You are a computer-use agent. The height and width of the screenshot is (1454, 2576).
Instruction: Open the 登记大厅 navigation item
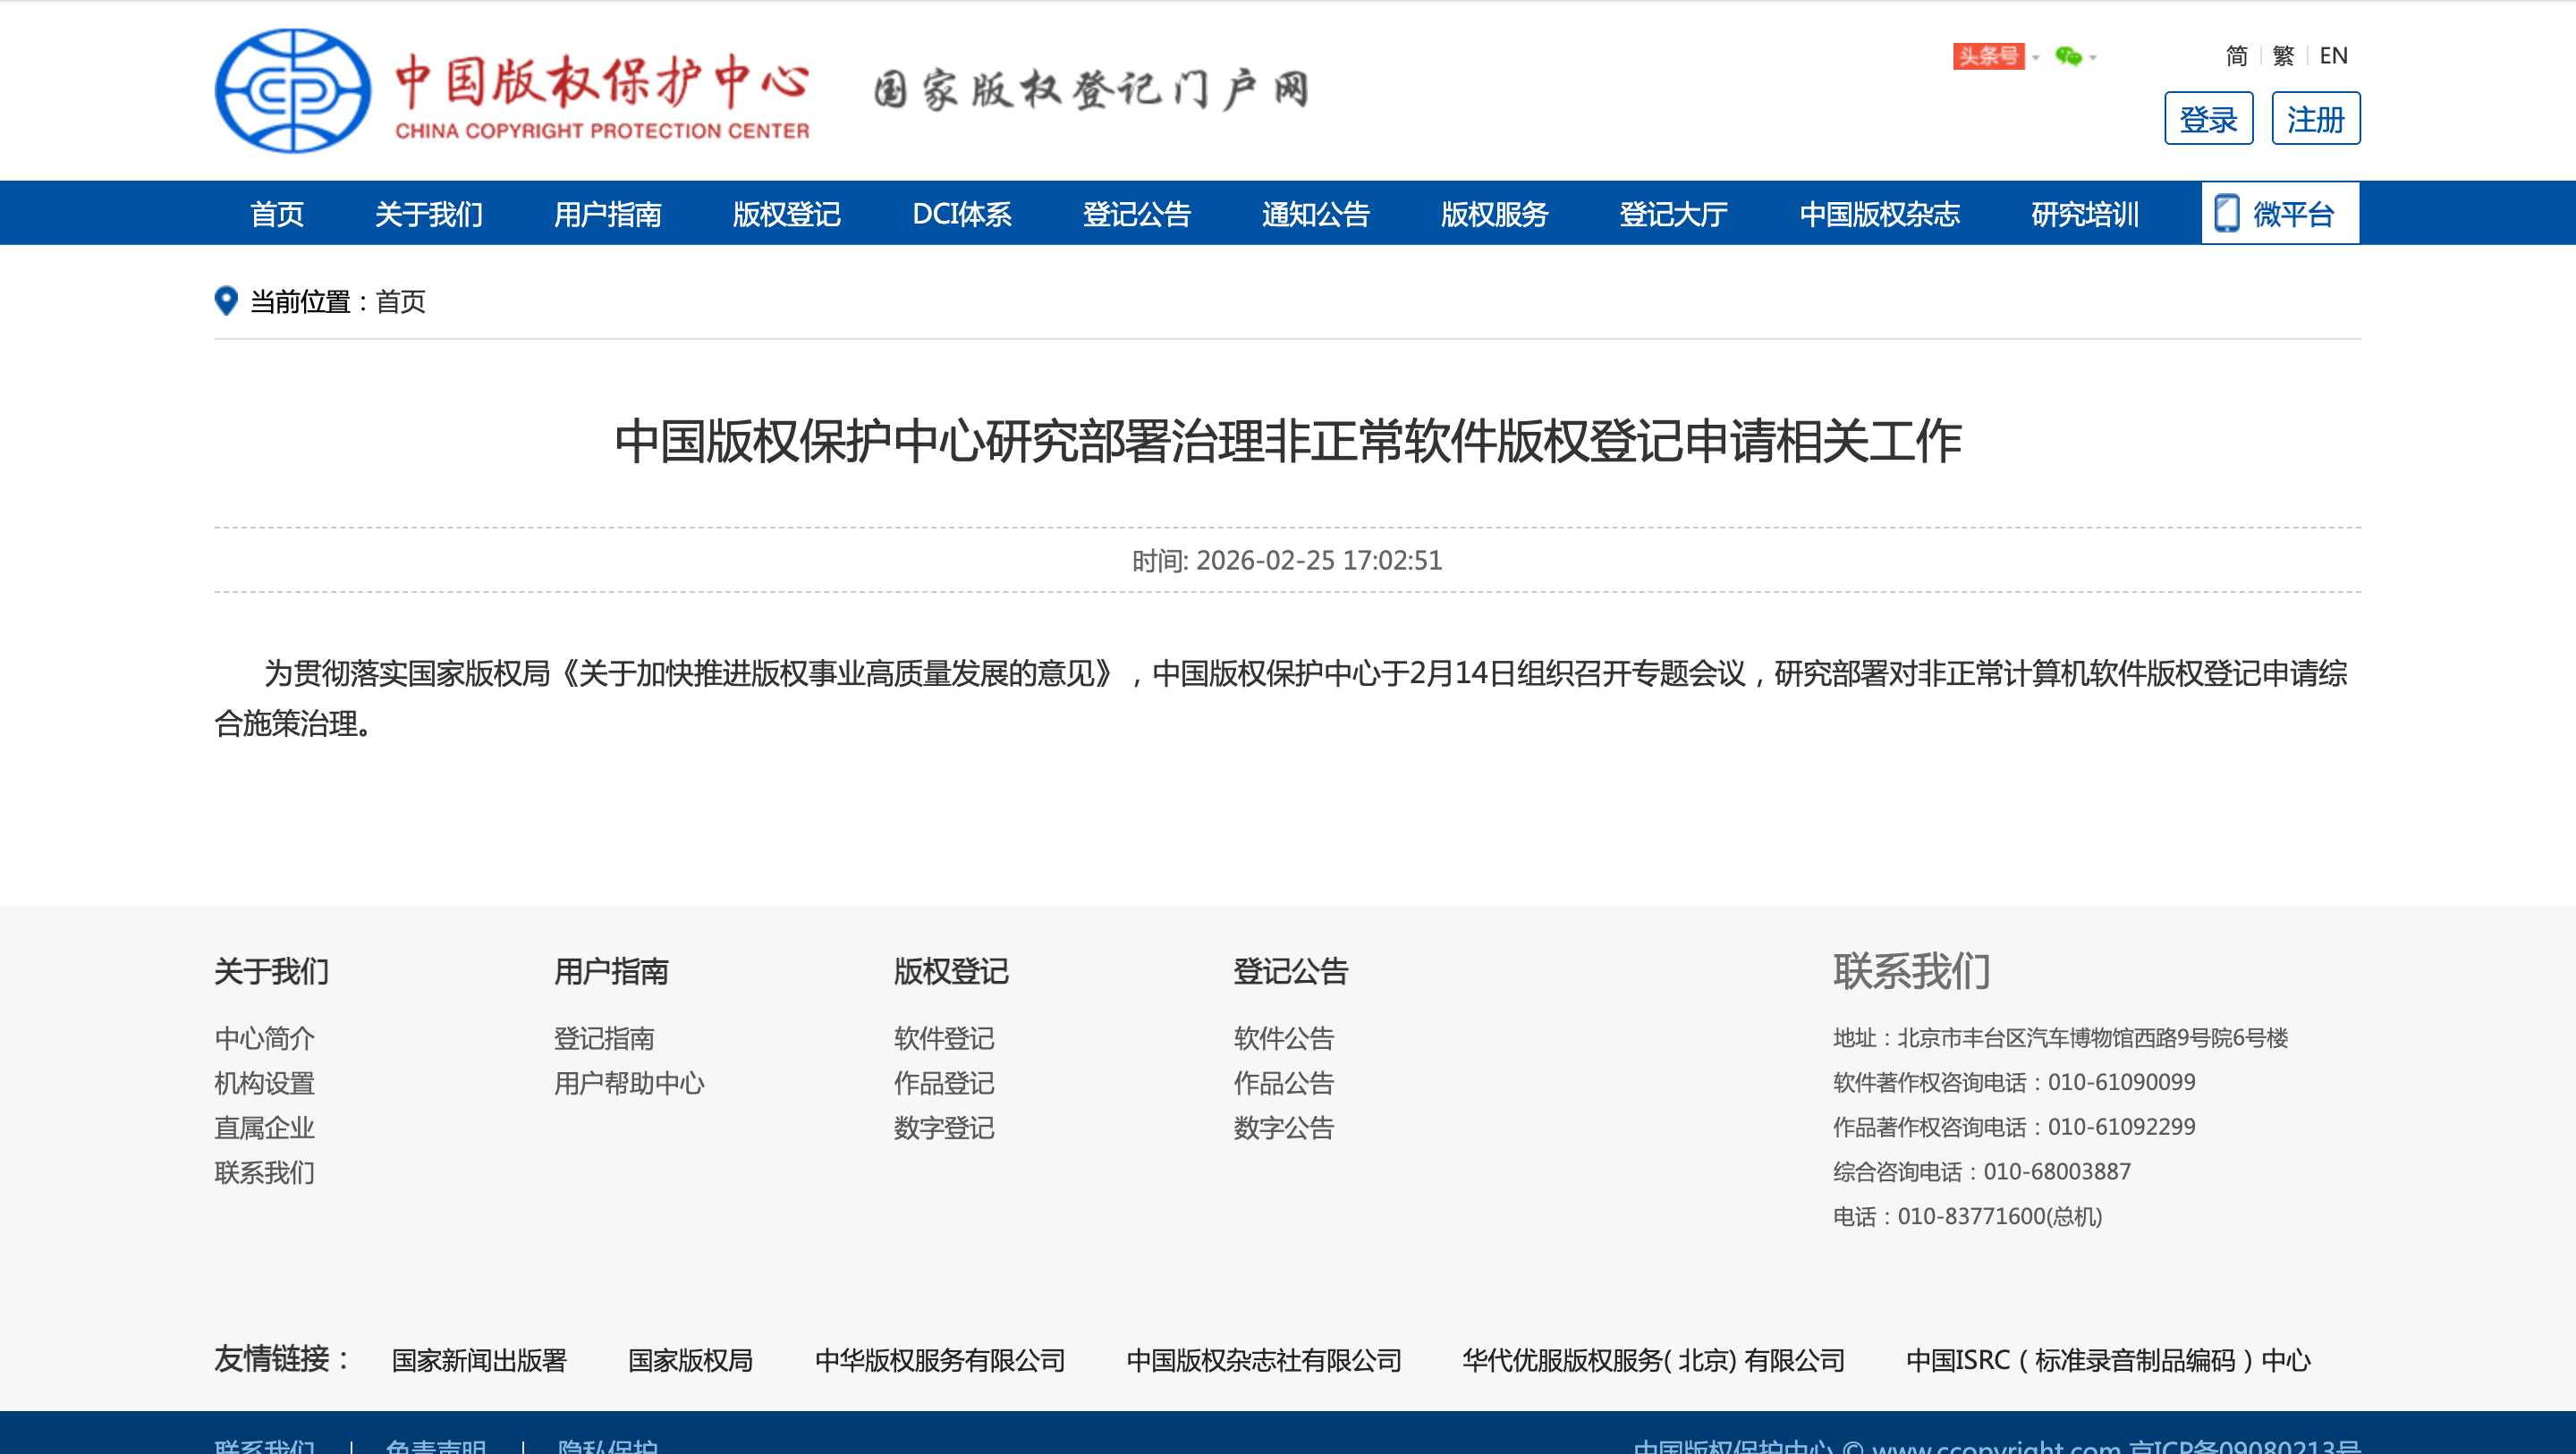[x=1673, y=214]
